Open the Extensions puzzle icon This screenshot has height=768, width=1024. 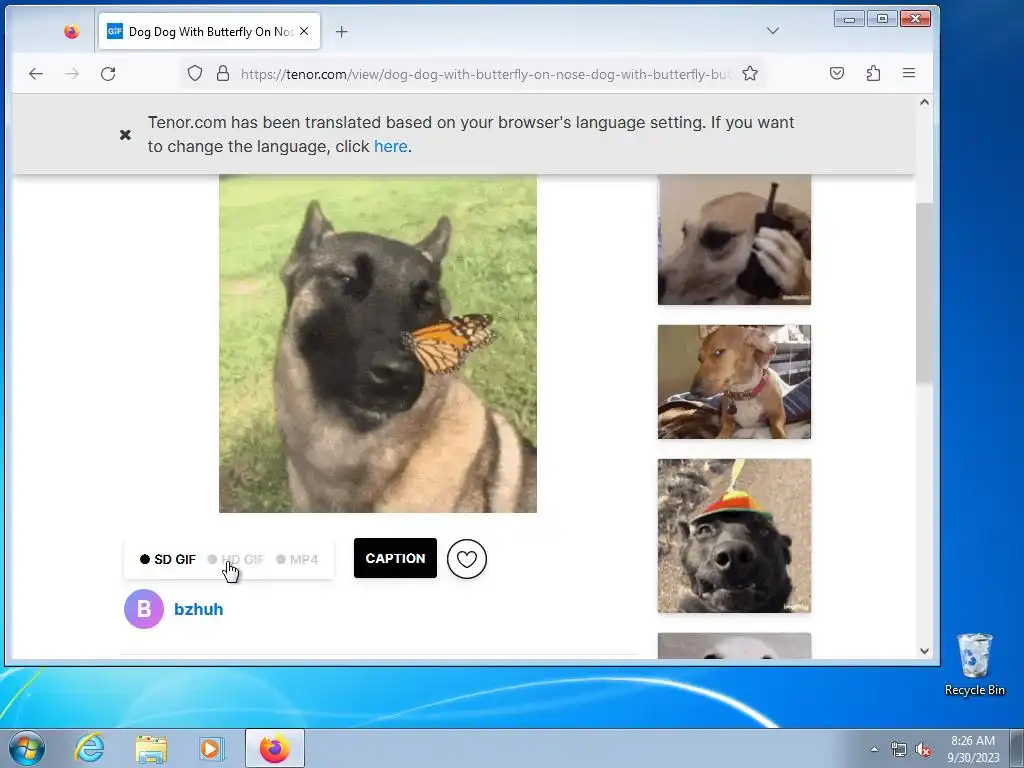pos(873,73)
